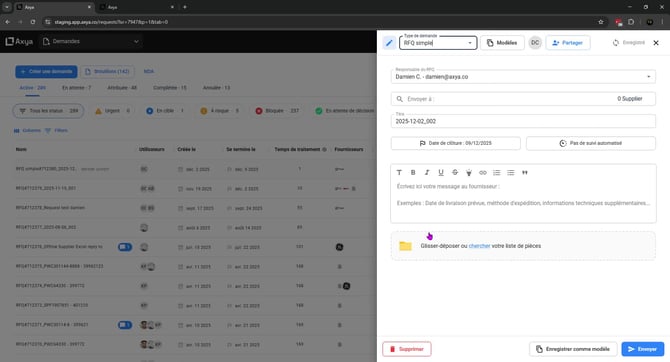The image size is (670, 362).
Task: Open the Filters panel
Action: pos(56,130)
